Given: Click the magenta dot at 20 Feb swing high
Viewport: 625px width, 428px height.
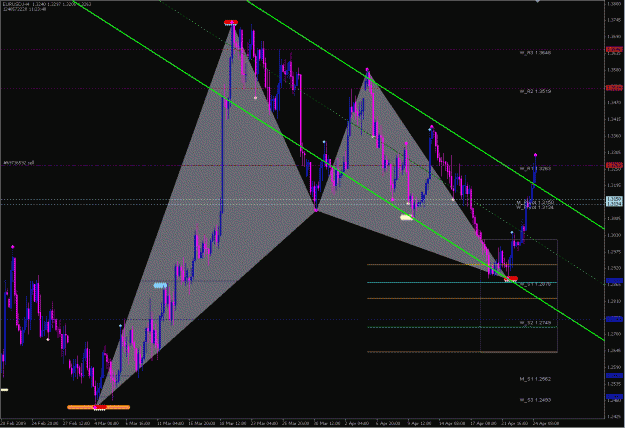Looking at the screenshot, I should [13, 247].
